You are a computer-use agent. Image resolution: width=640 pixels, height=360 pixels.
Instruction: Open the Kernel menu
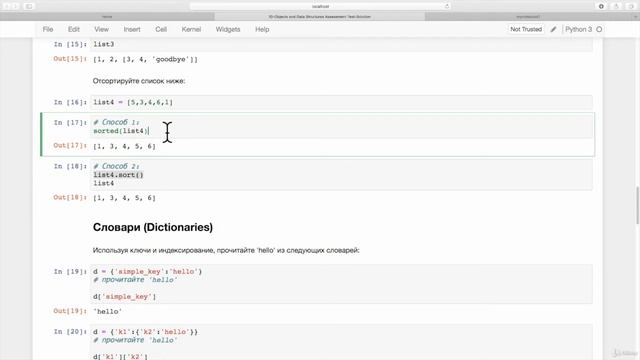(x=191, y=29)
